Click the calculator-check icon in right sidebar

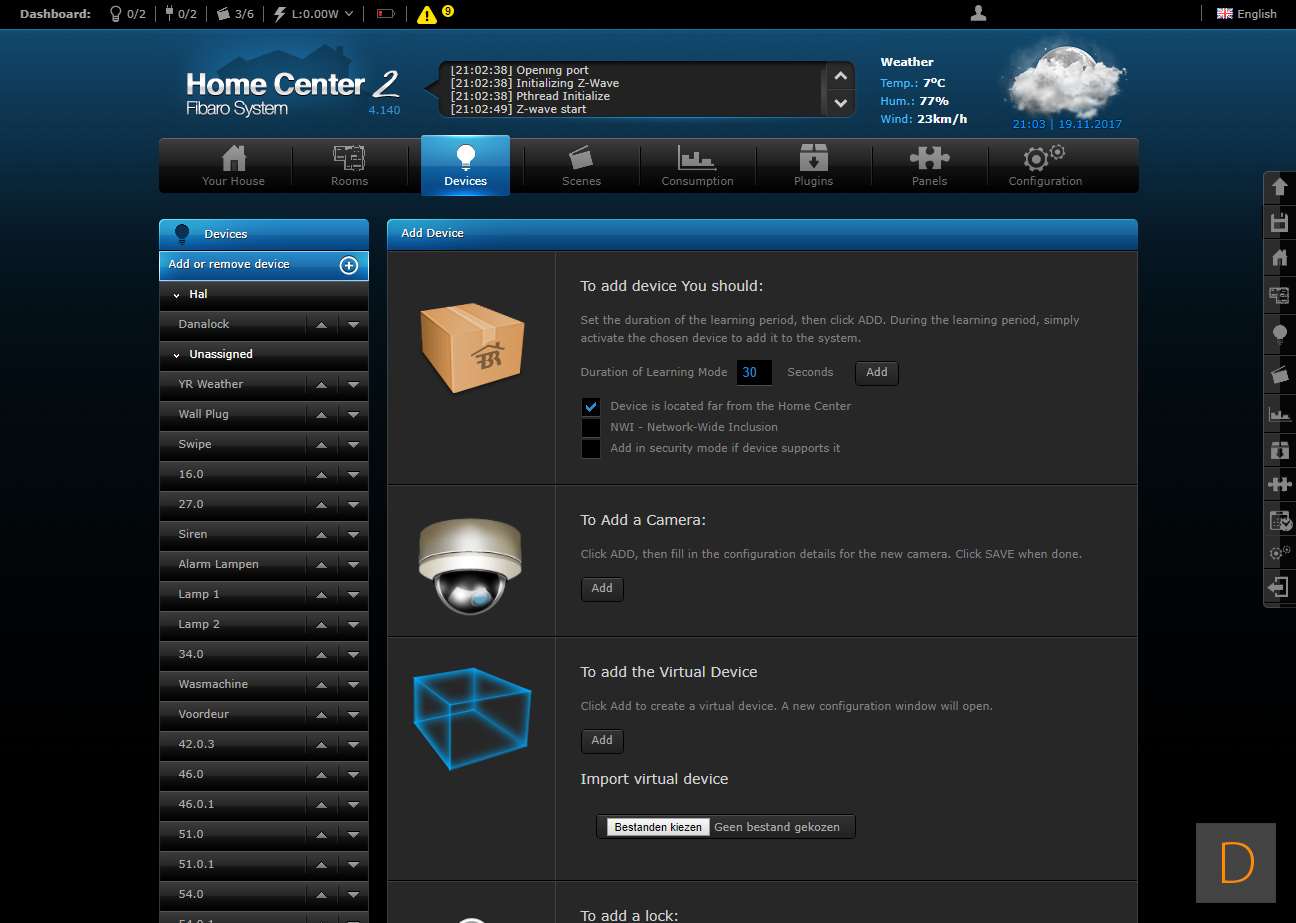(x=1281, y=520)
